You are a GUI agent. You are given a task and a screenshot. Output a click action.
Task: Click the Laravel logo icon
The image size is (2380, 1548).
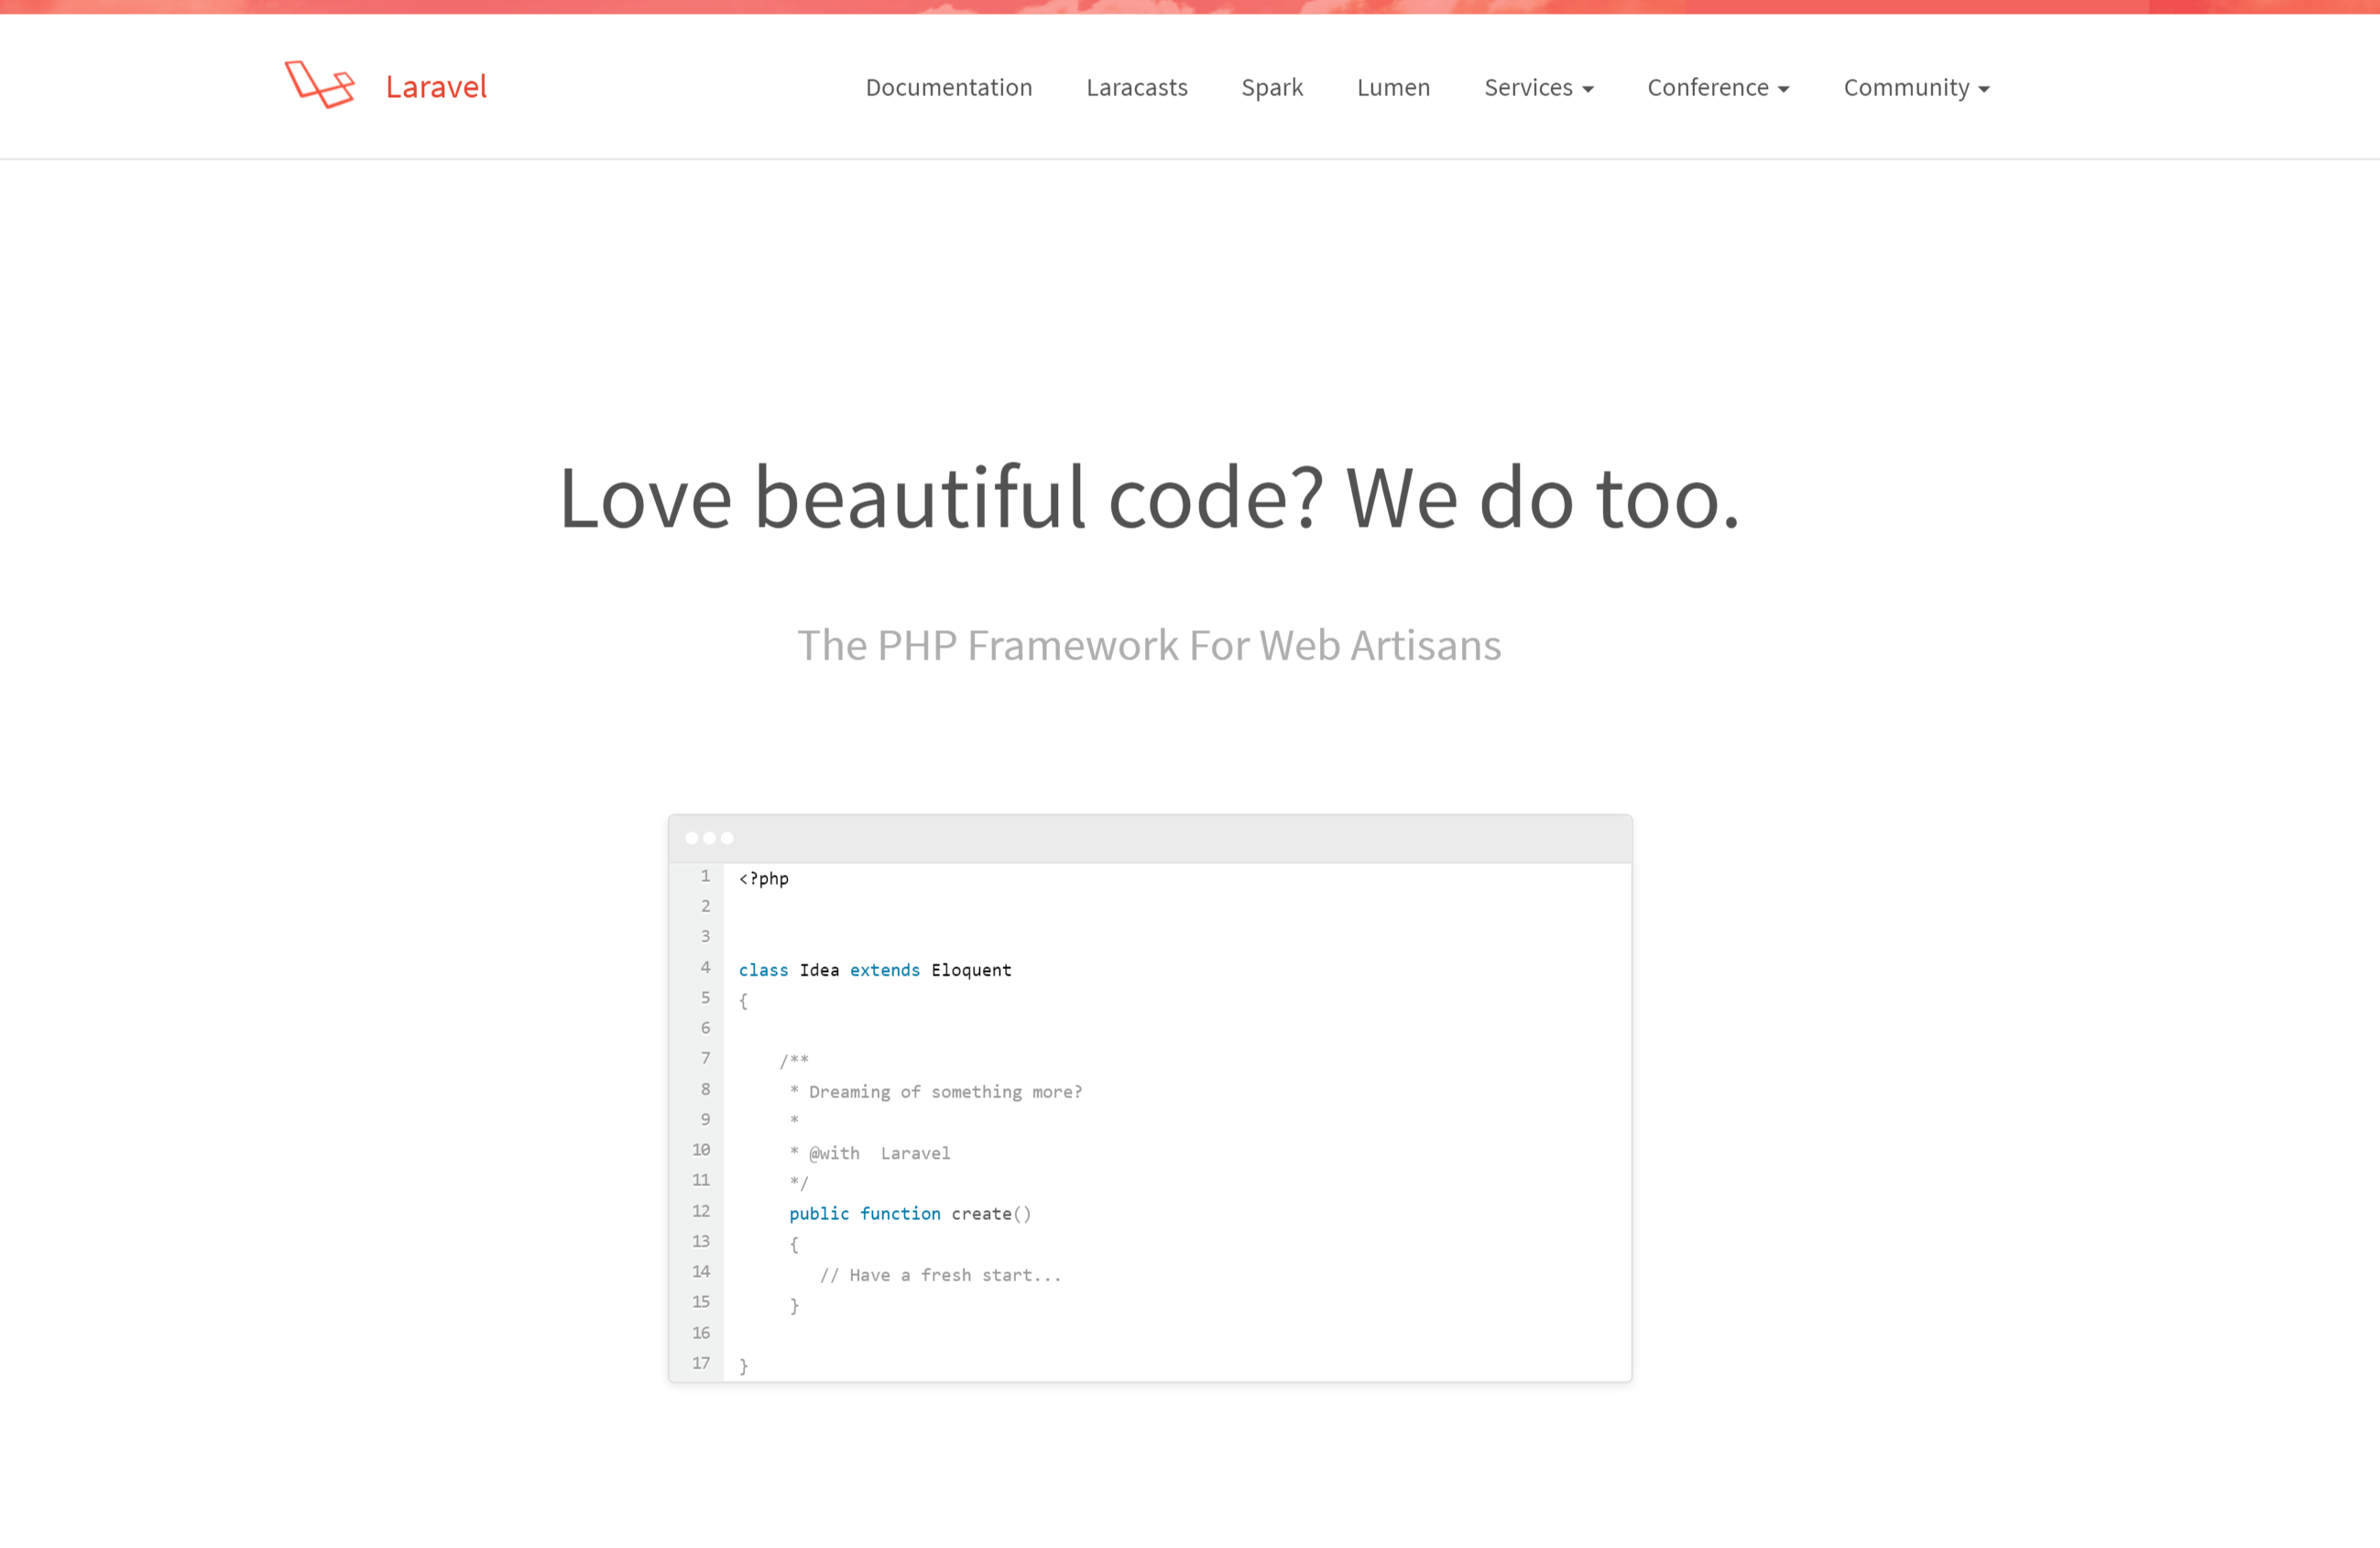(x=320, y=84)
